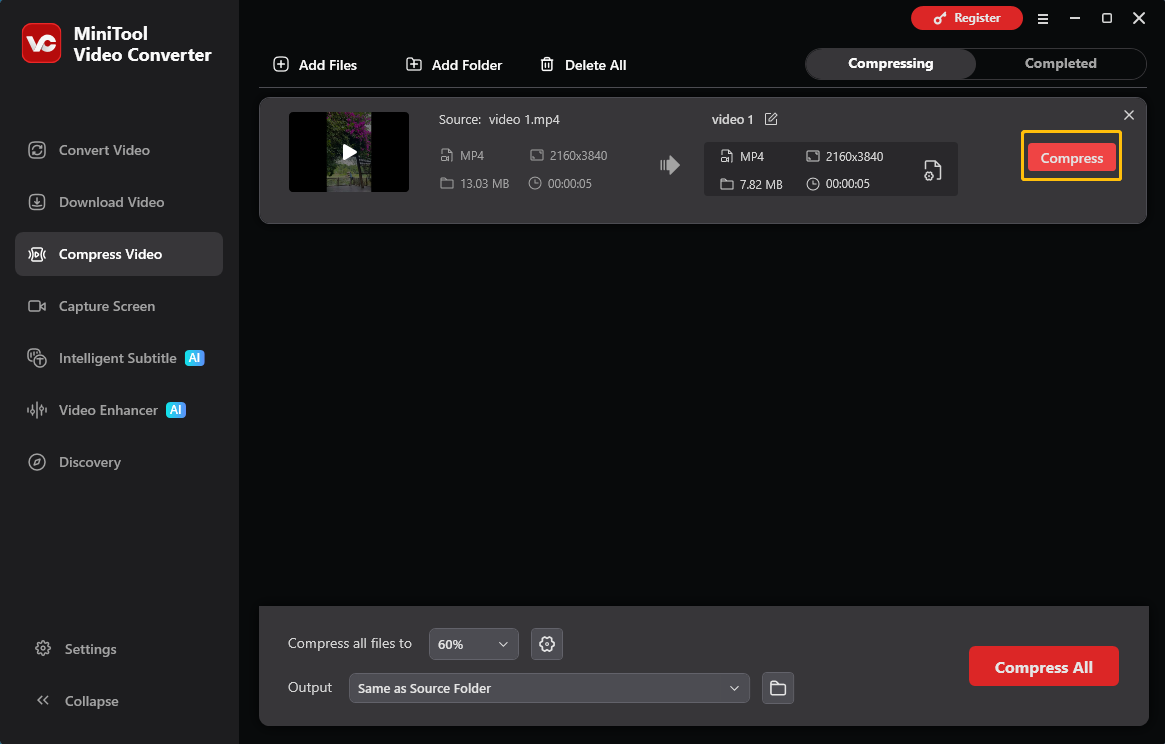Click Delete All to clear the list
Image resolution: width=1165 pixels, height=744 pixels.
click(x=583, y=65)
